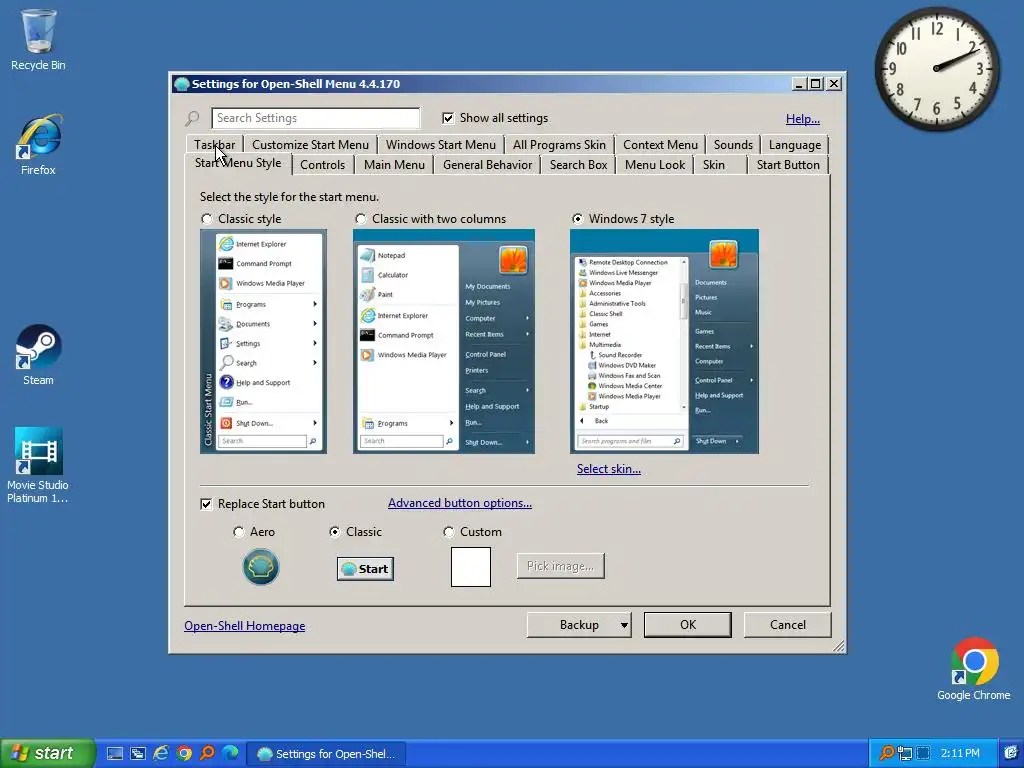Switch to the Customize Start Menu tab
Screen dimensions: 1024x768
pyautogui.click(x=310, y=145)
